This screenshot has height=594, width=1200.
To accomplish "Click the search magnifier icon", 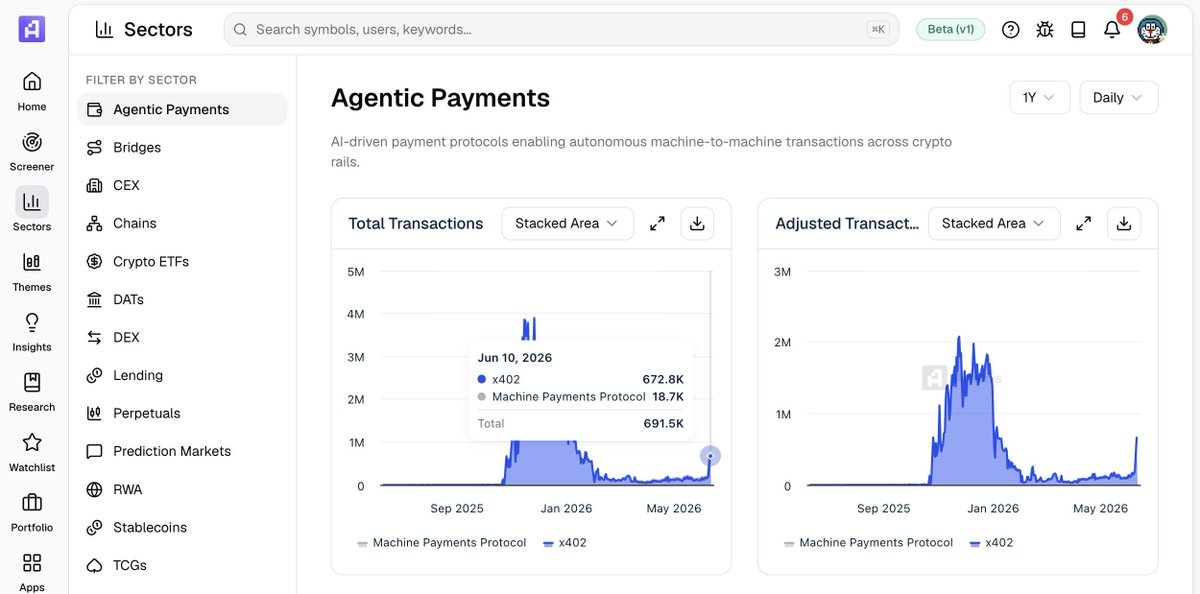I will [x=240, y=29].
